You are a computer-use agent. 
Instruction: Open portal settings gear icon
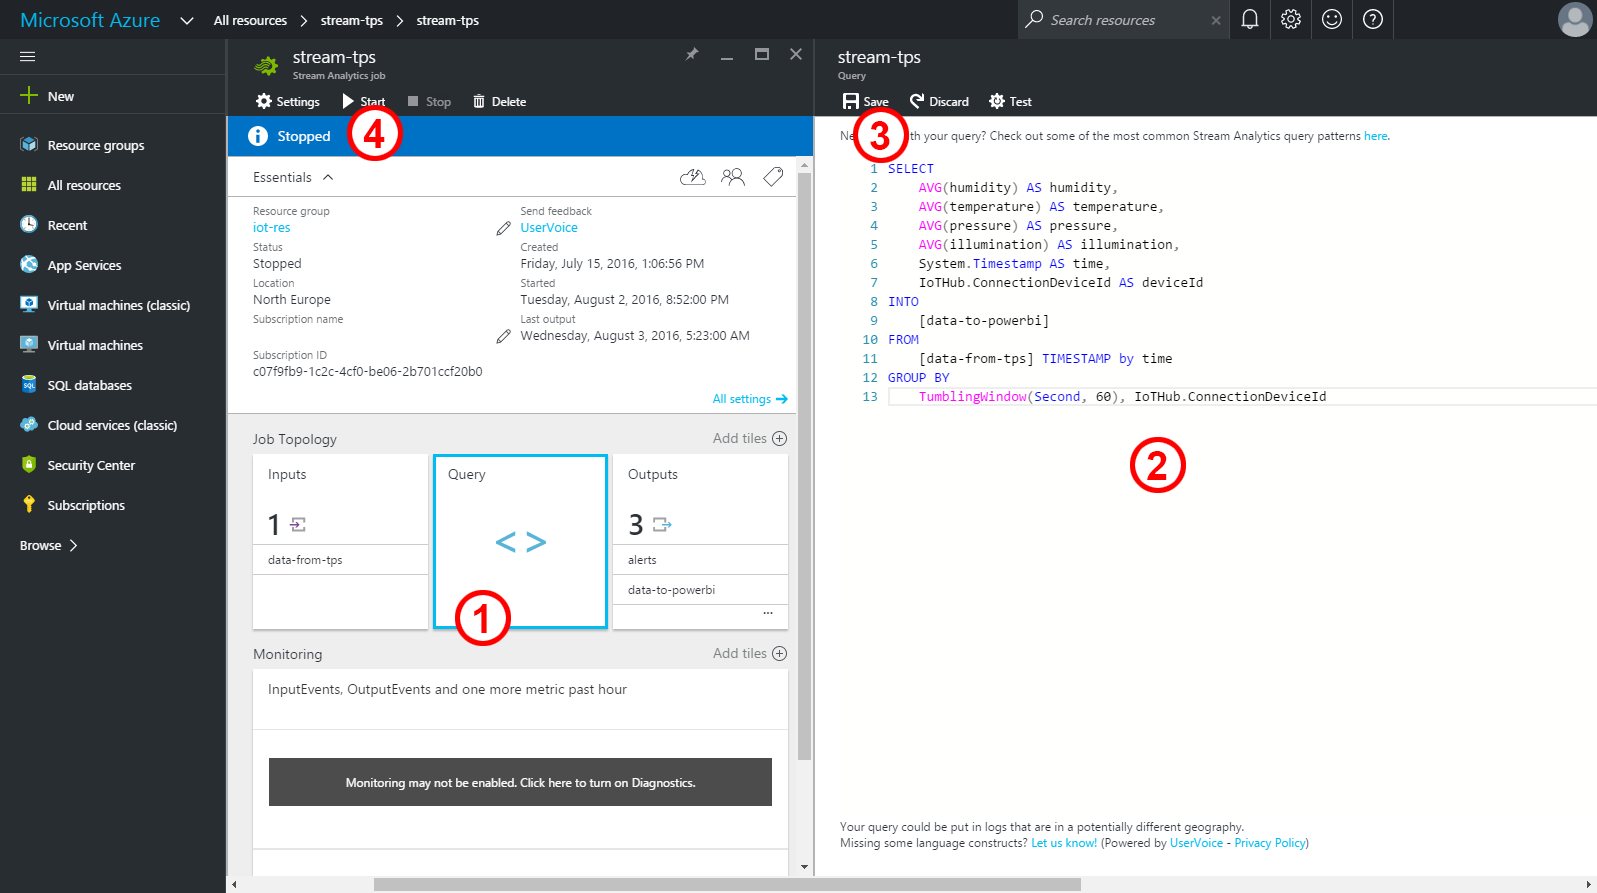click(1291, 19)
